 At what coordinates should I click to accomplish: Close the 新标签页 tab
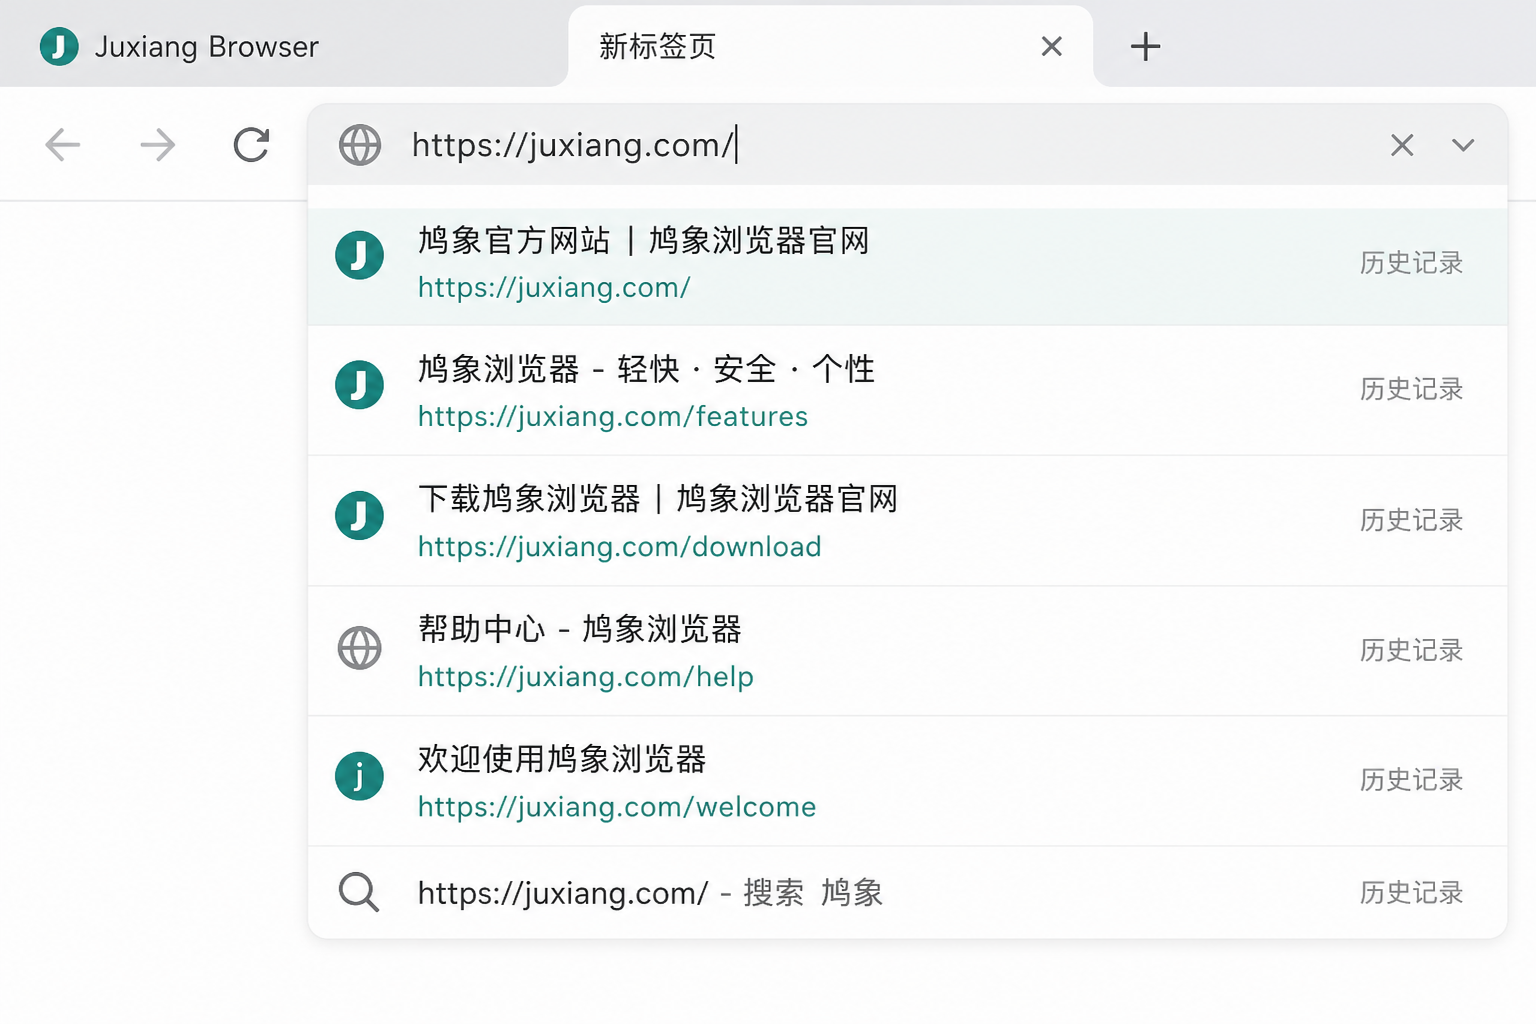tap(1051, 46)
